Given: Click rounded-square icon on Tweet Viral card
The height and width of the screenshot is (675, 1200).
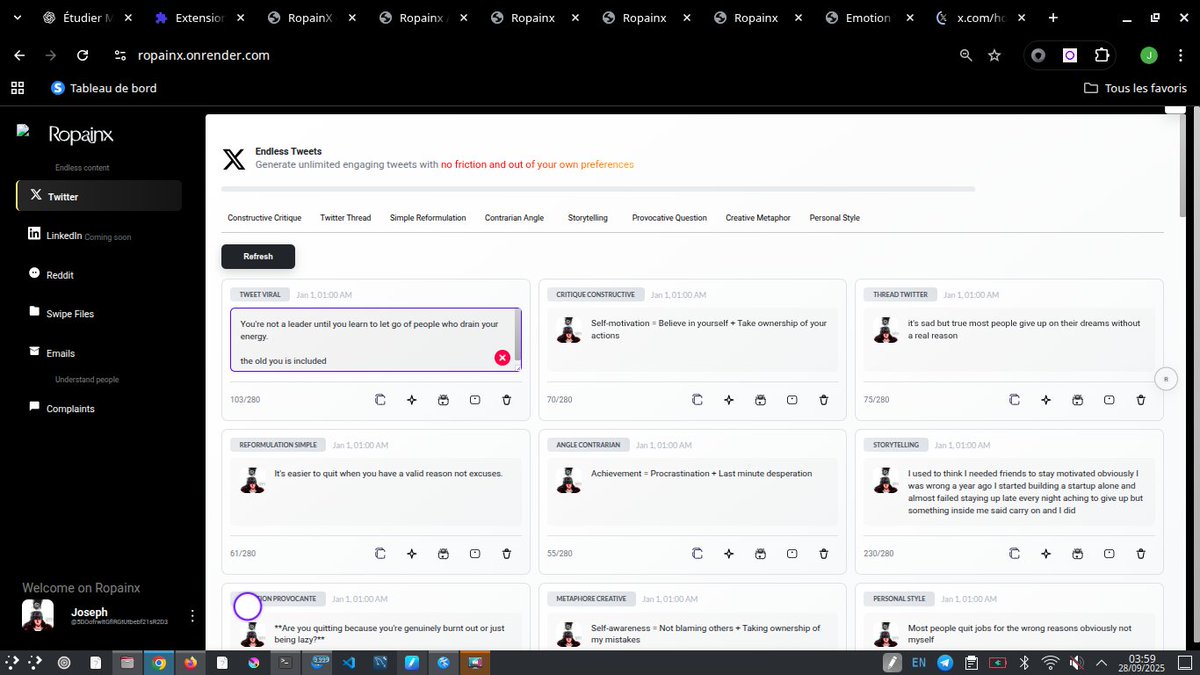Looking at the screenshot, I should (x=475, y=400).
